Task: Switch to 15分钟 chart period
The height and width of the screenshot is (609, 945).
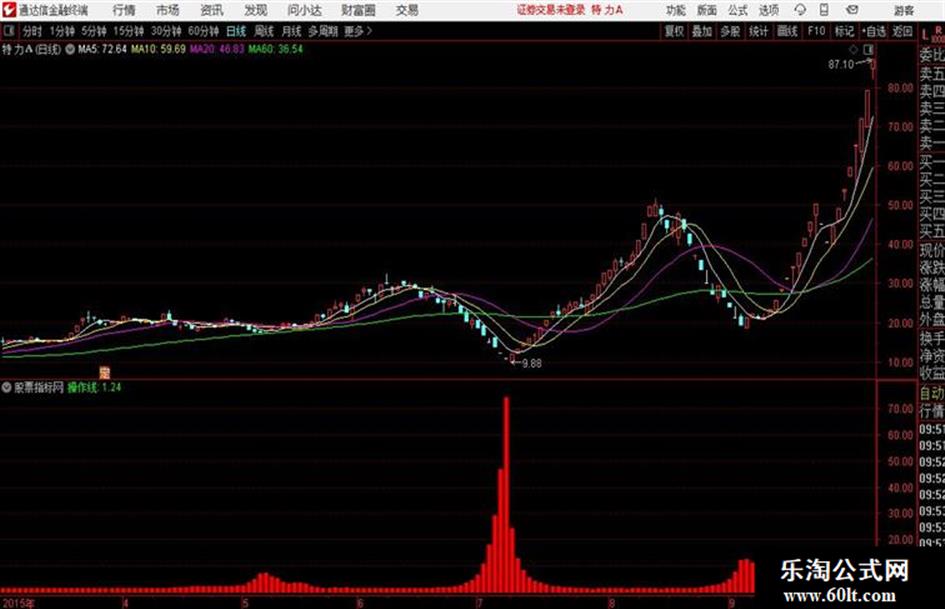Action: tap(129, 31)
